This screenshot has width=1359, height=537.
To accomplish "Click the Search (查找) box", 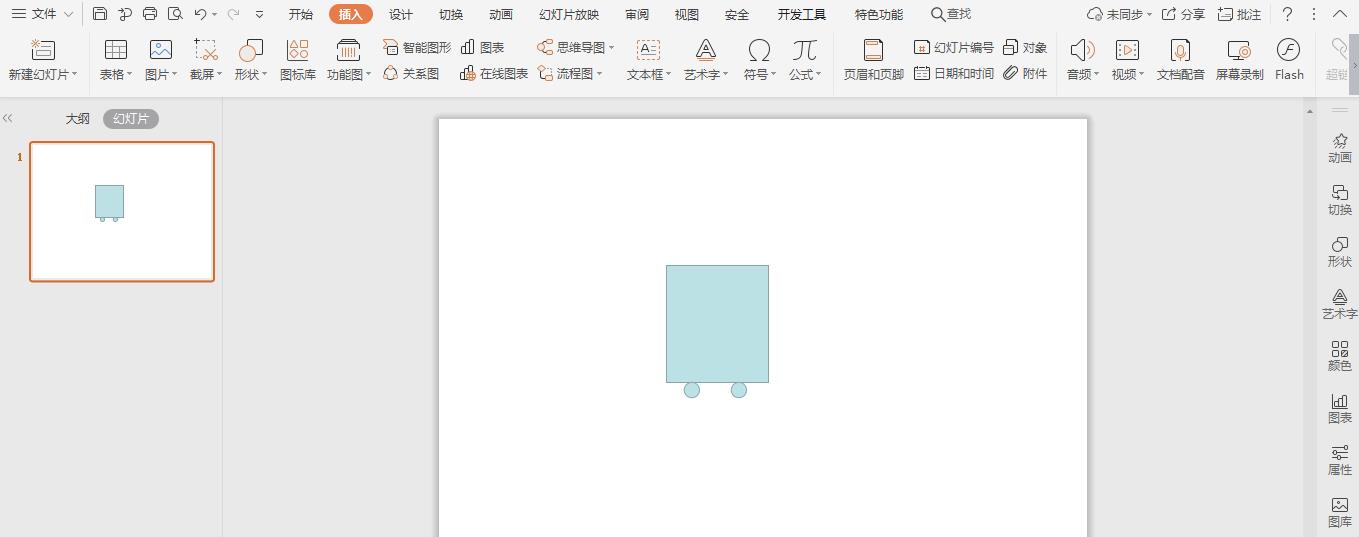I will [x=951, y=14].
